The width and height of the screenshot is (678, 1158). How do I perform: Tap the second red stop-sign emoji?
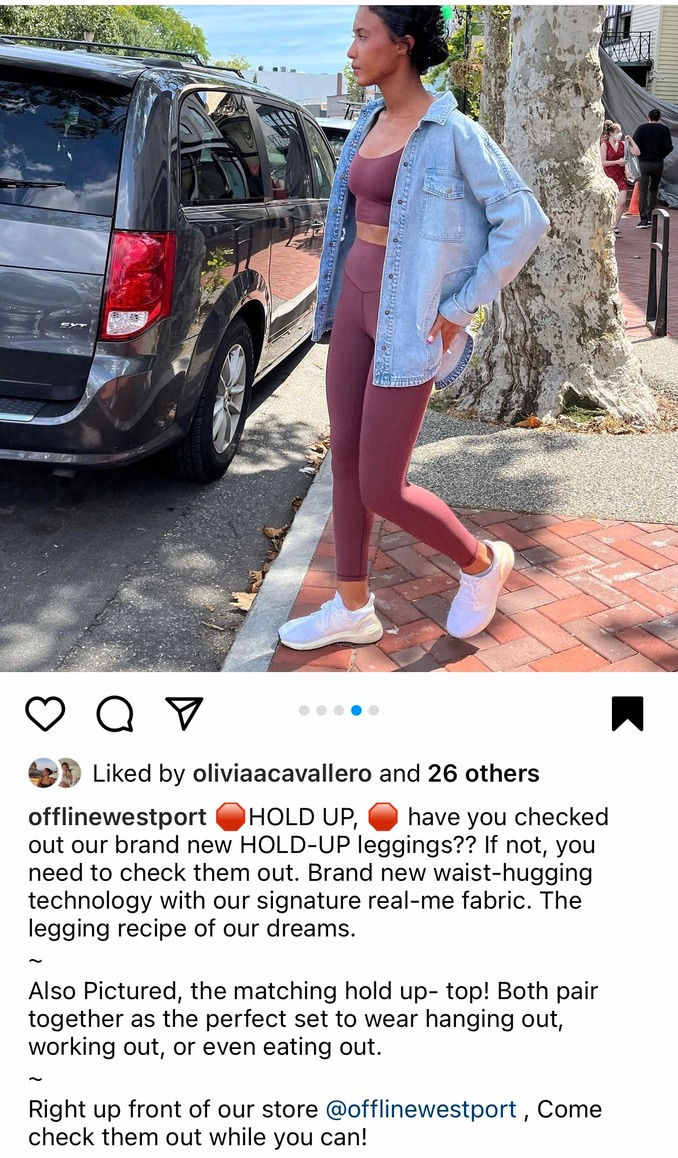(383, 818)
